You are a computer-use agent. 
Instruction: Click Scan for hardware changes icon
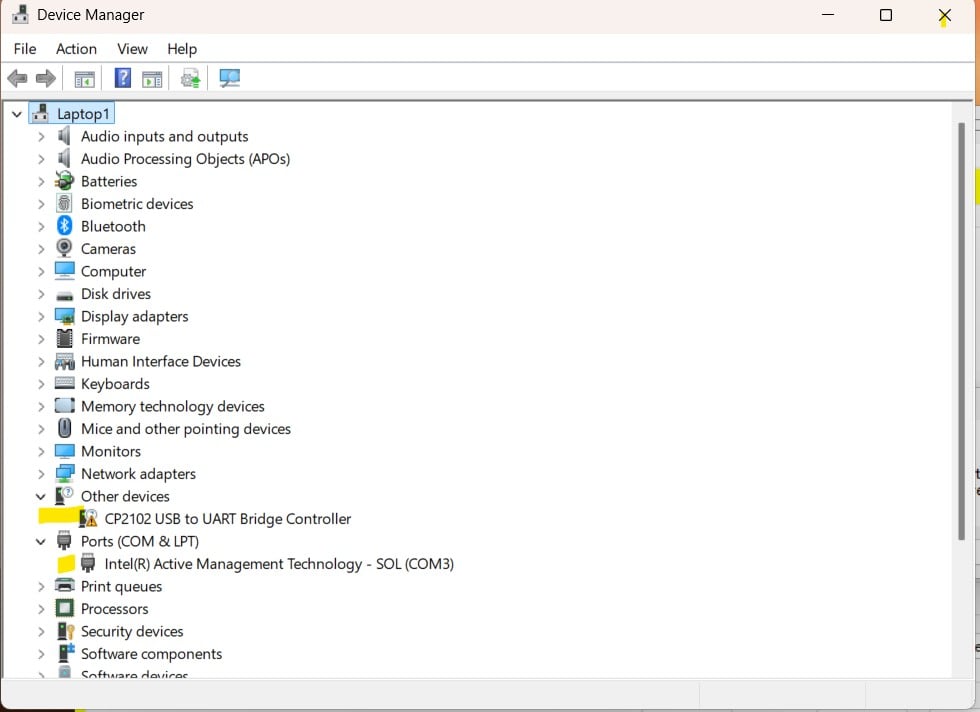coord(190,79)
